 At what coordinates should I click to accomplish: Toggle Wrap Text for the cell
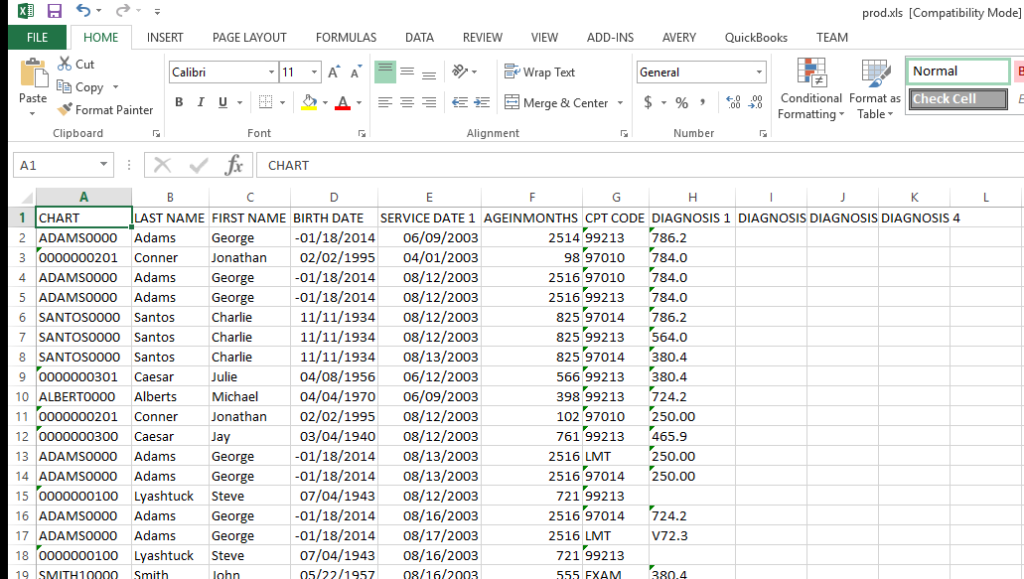(540, 72)
